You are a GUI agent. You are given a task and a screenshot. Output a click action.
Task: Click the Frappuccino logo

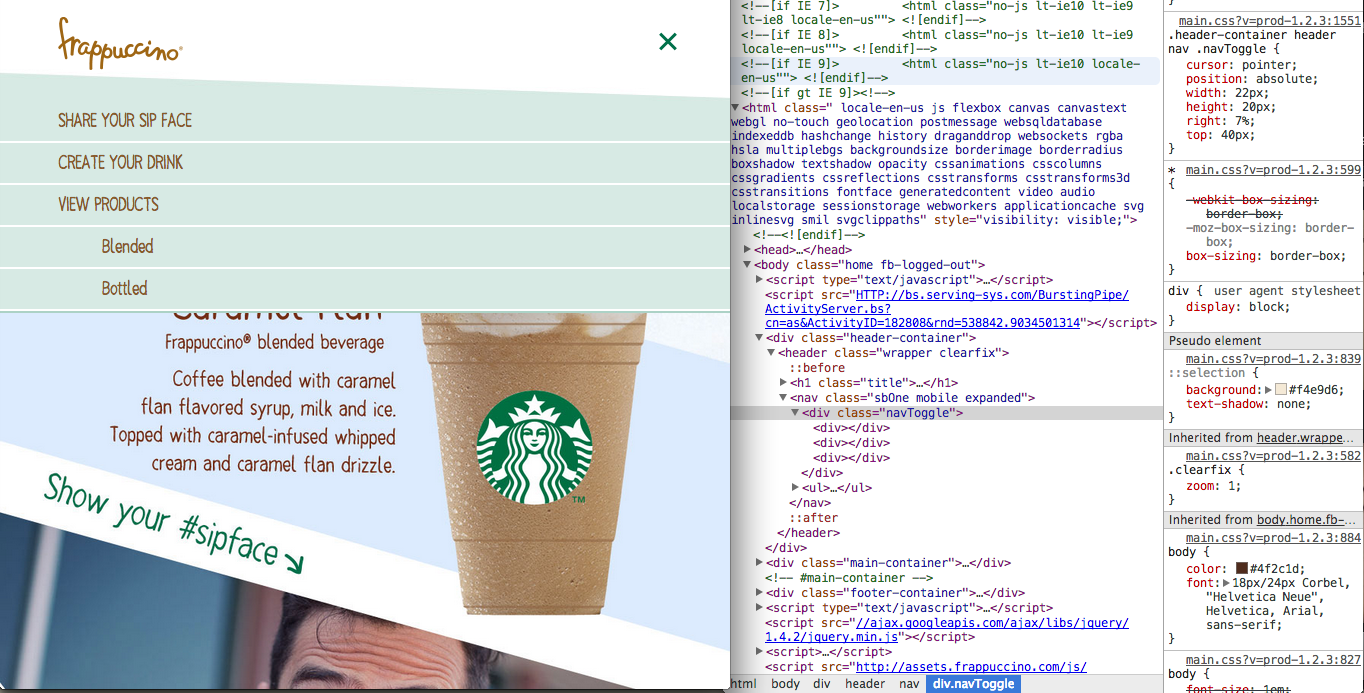pos(120,43)
